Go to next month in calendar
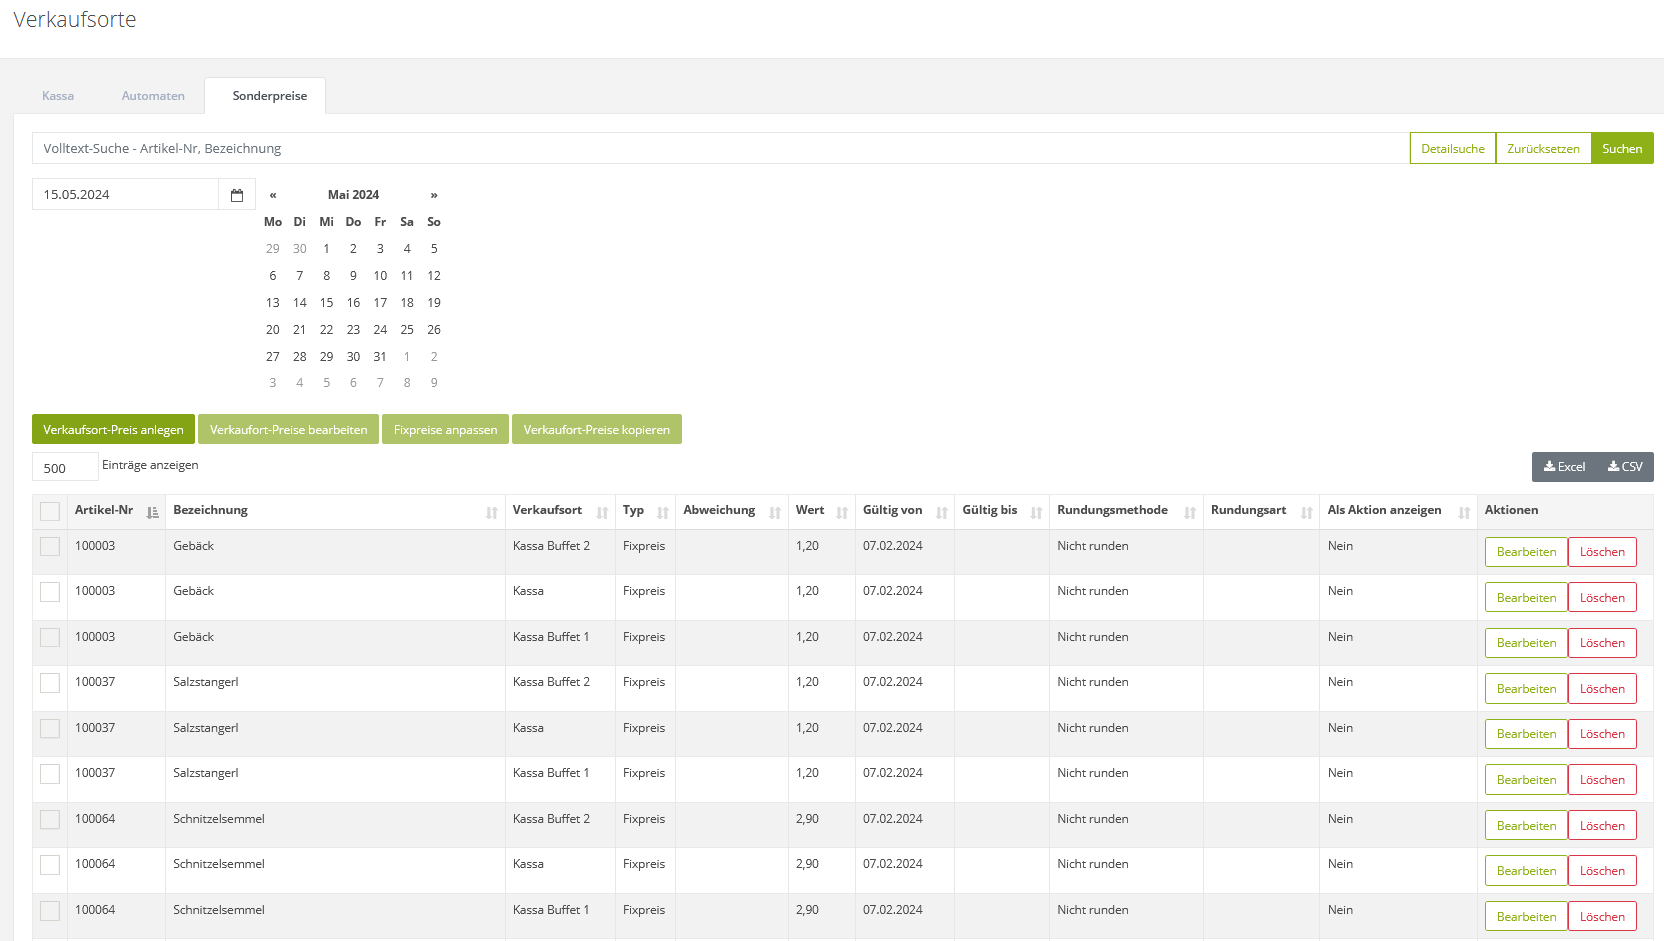1664x941 pixels. pos(434,195)
